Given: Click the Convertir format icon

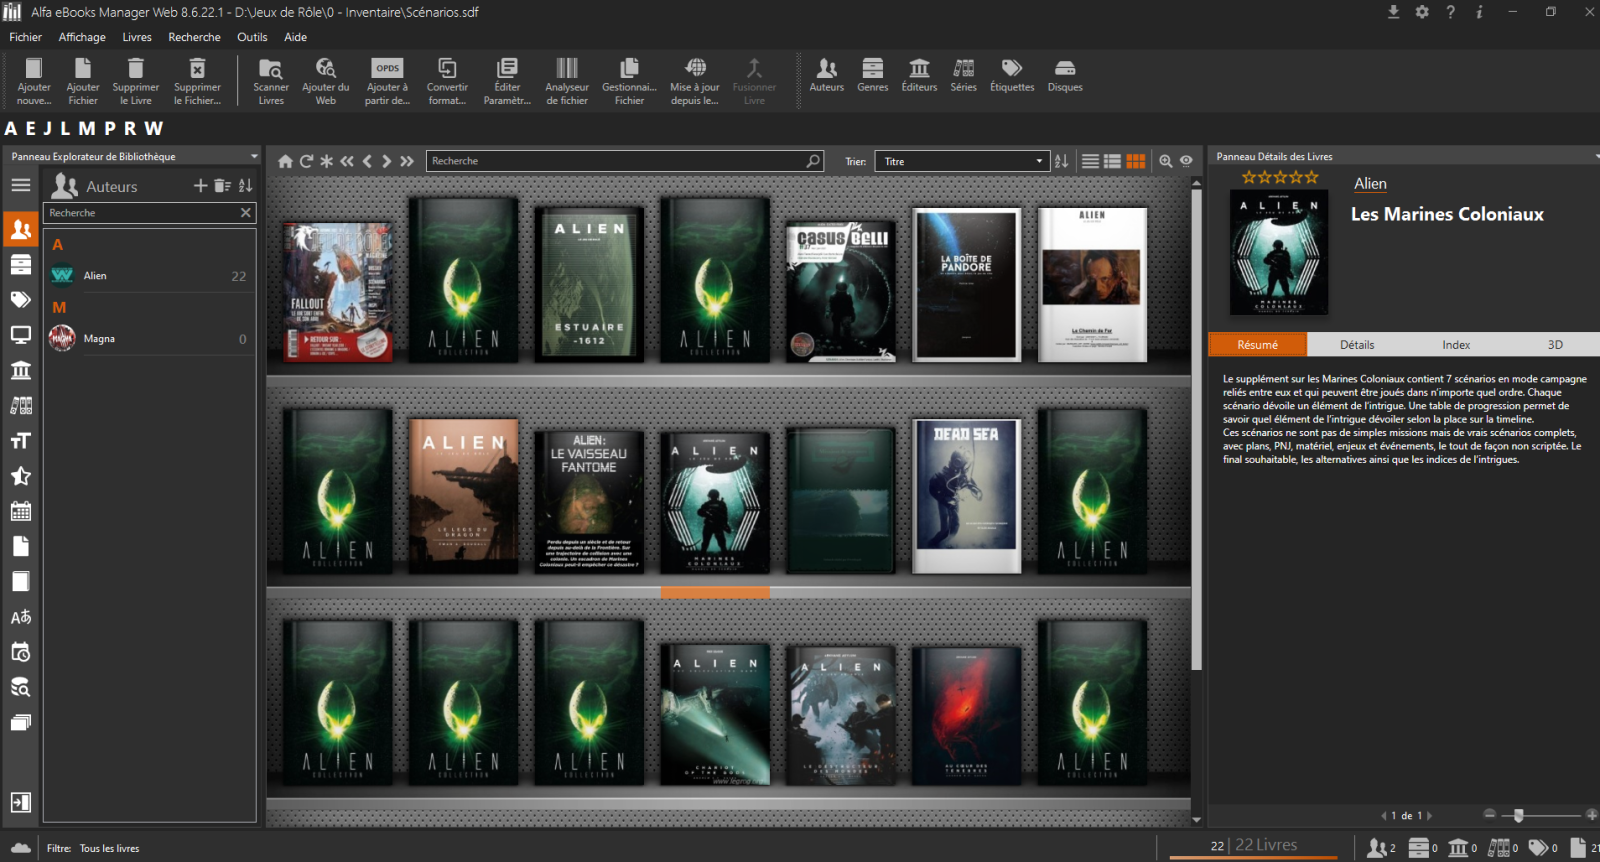Looking at the screenshot, I should click(x=447, y=69).
